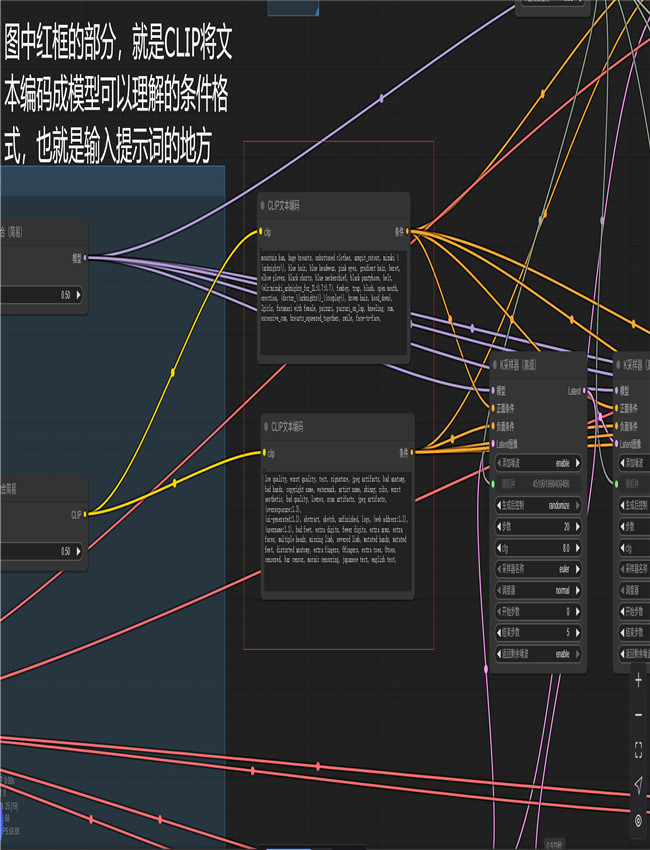Click the collapse dot on K采样器(高级) node
The width and height of the screenshot is (650, 850).
tap(494, 365)
